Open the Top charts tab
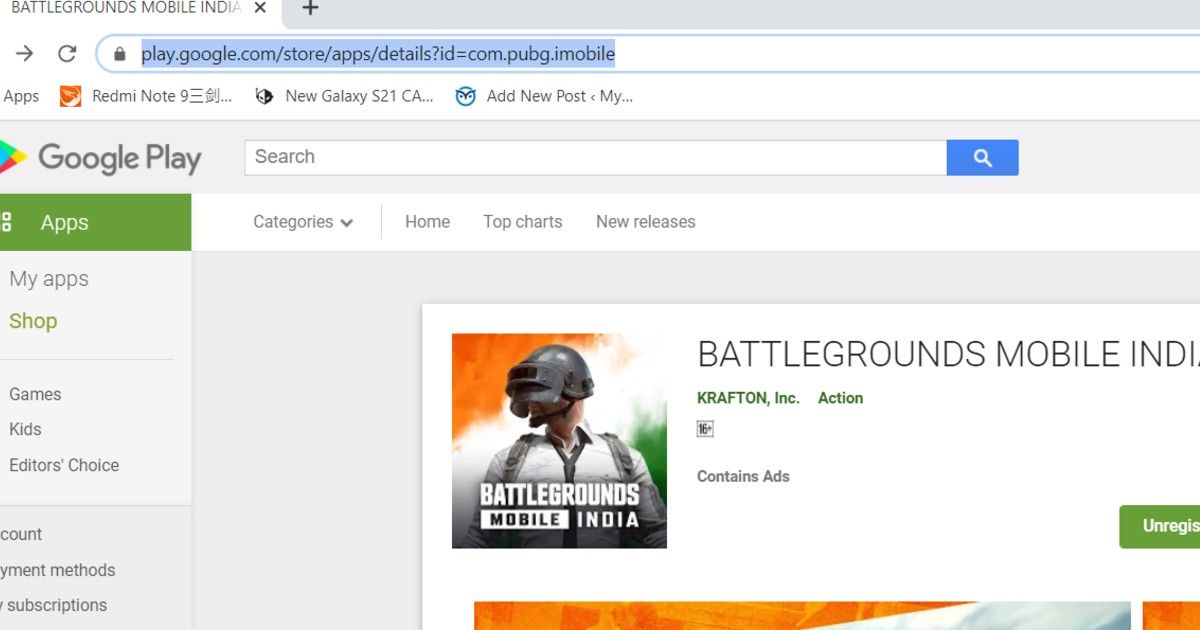This screenshot has width=1200, height=630. [523, 222]
